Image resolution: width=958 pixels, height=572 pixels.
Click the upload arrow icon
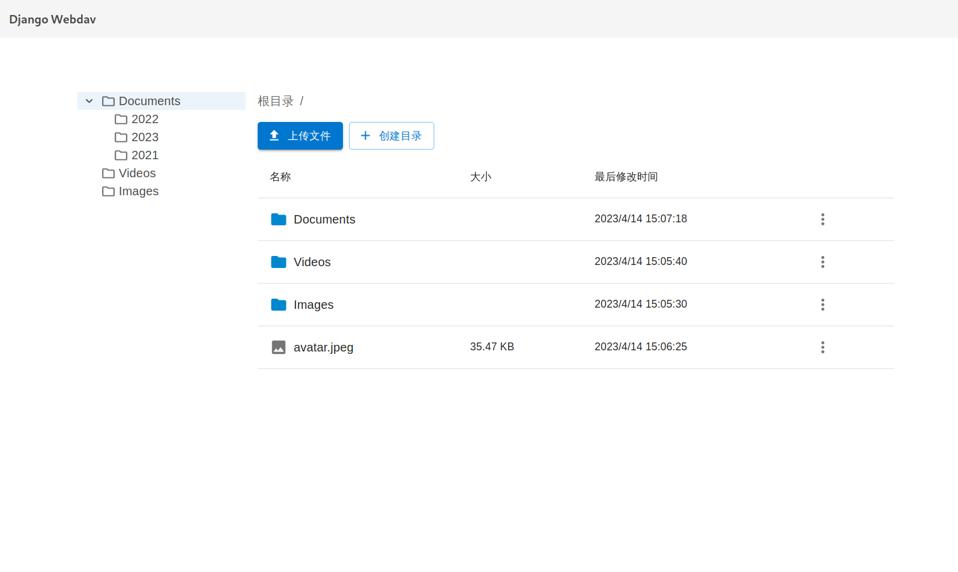click(274, 136)
